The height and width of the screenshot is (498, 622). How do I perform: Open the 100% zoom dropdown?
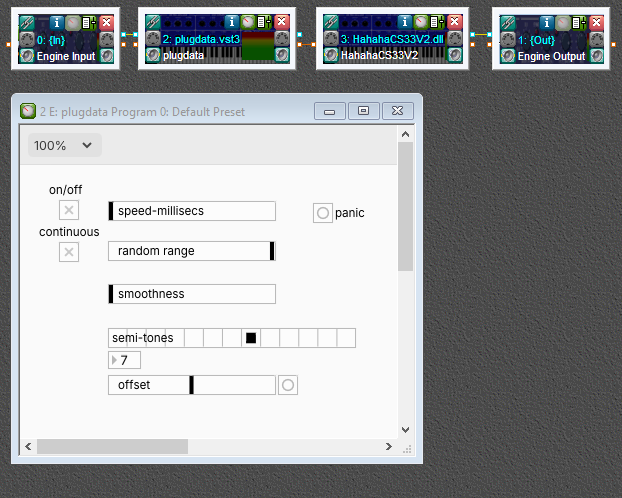[x=64, y=145]
